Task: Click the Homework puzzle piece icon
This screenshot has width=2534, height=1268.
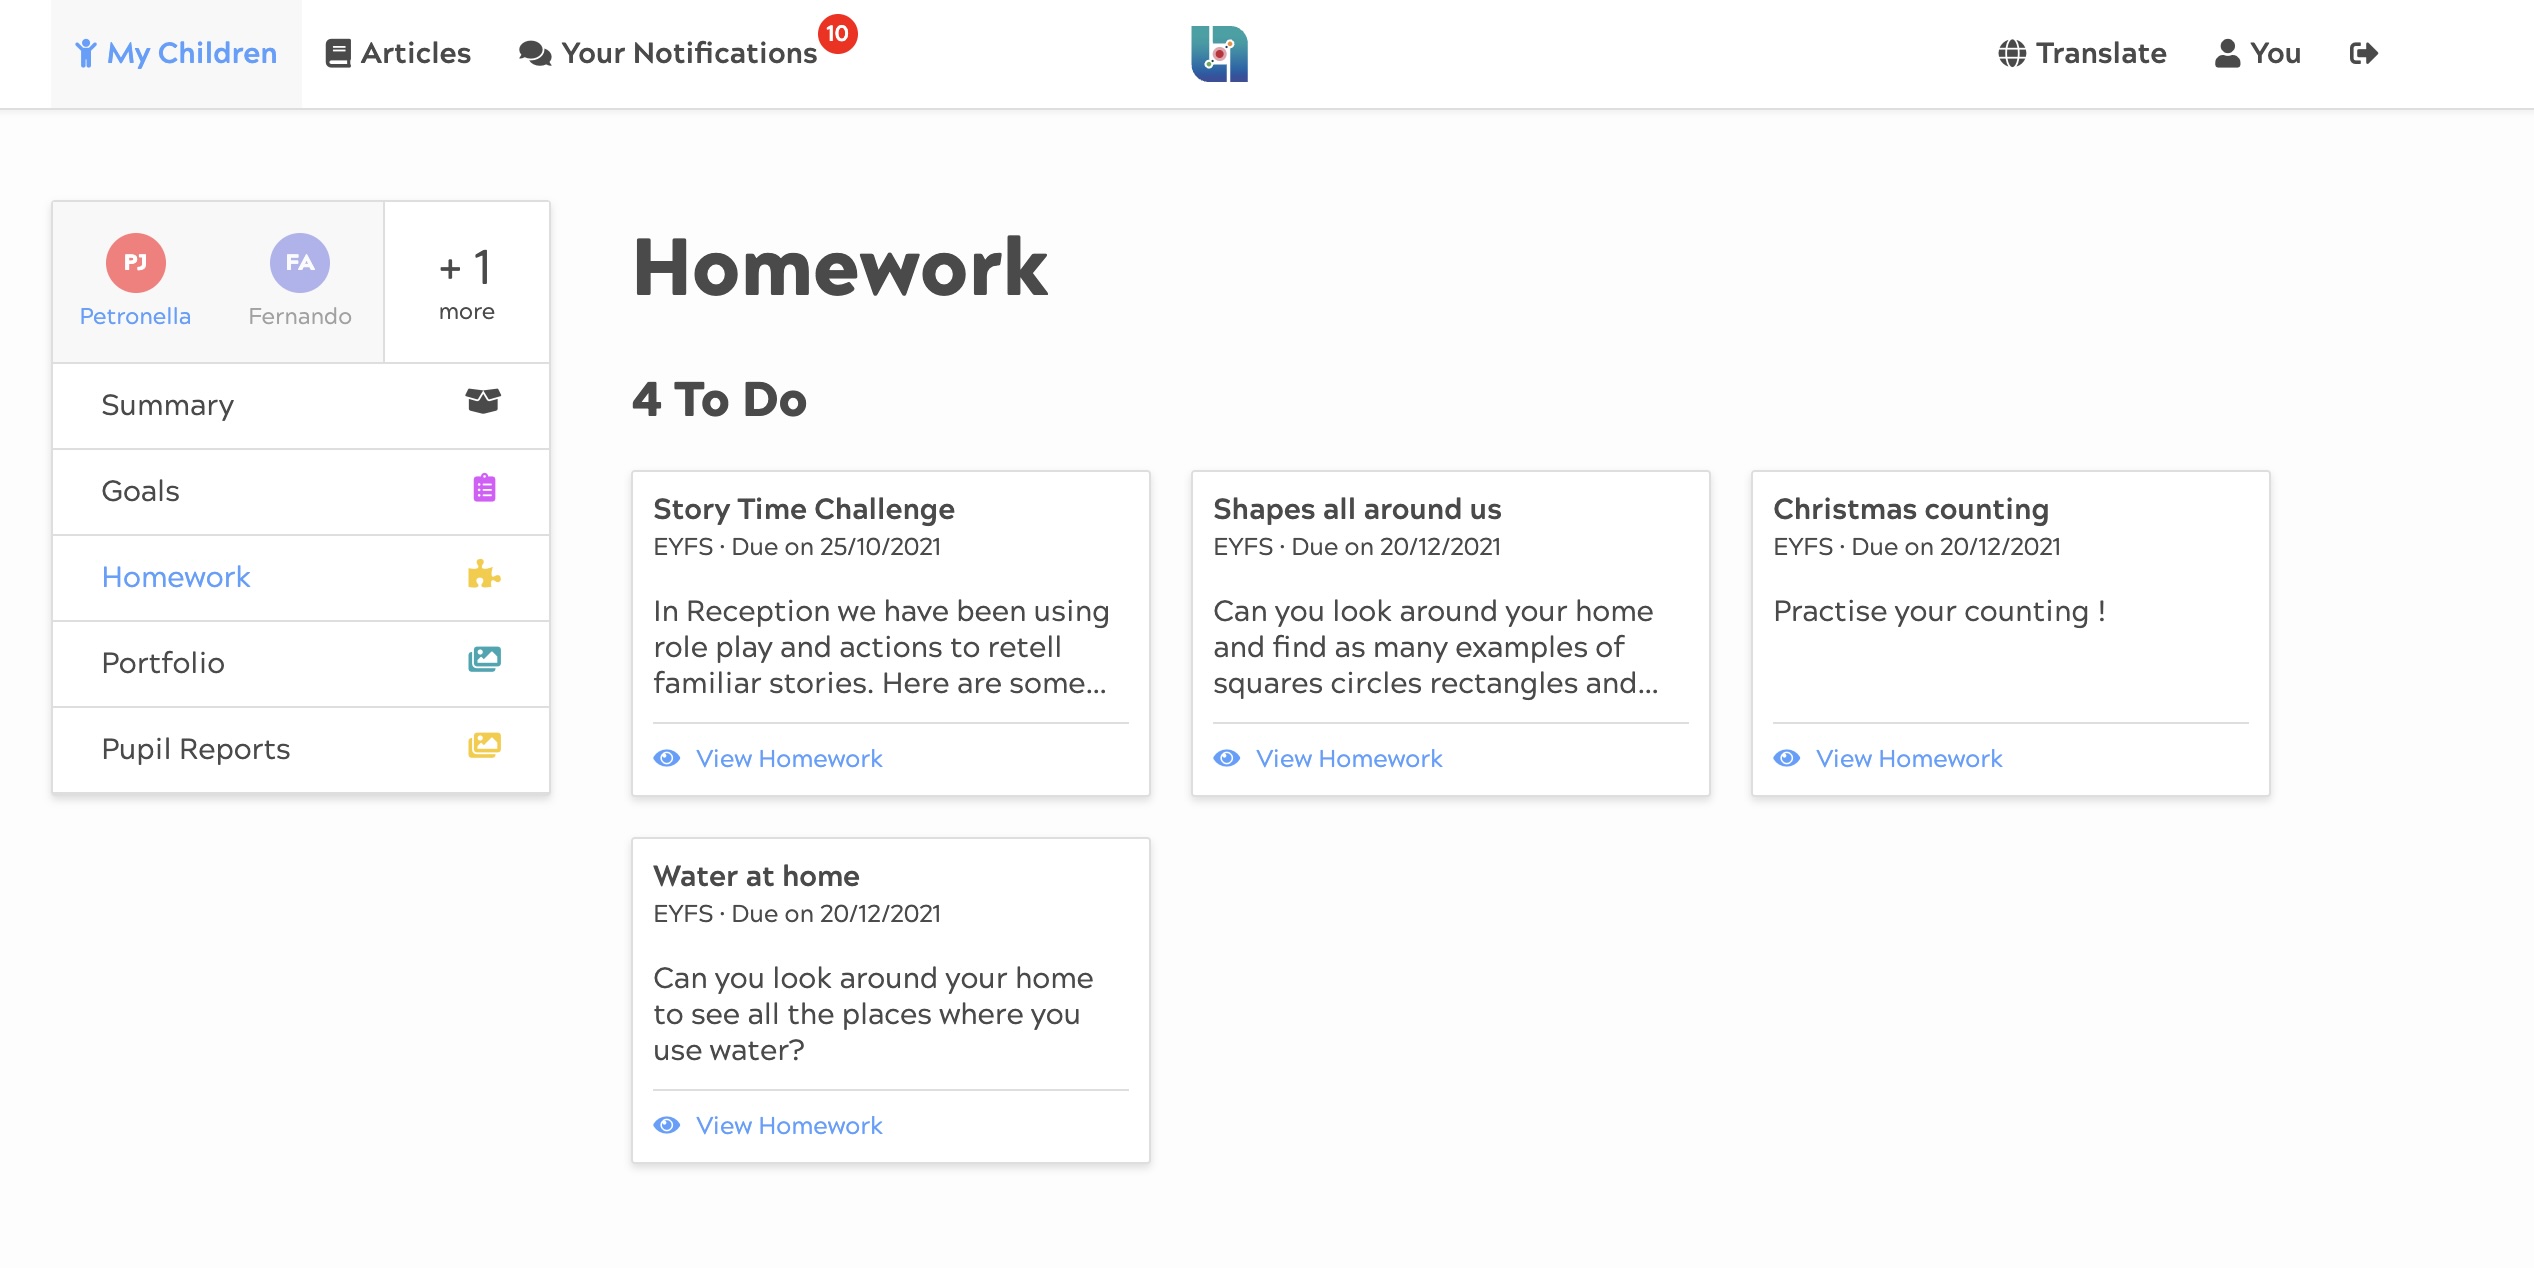Action: pyautogui.click(x=484, y=575)
